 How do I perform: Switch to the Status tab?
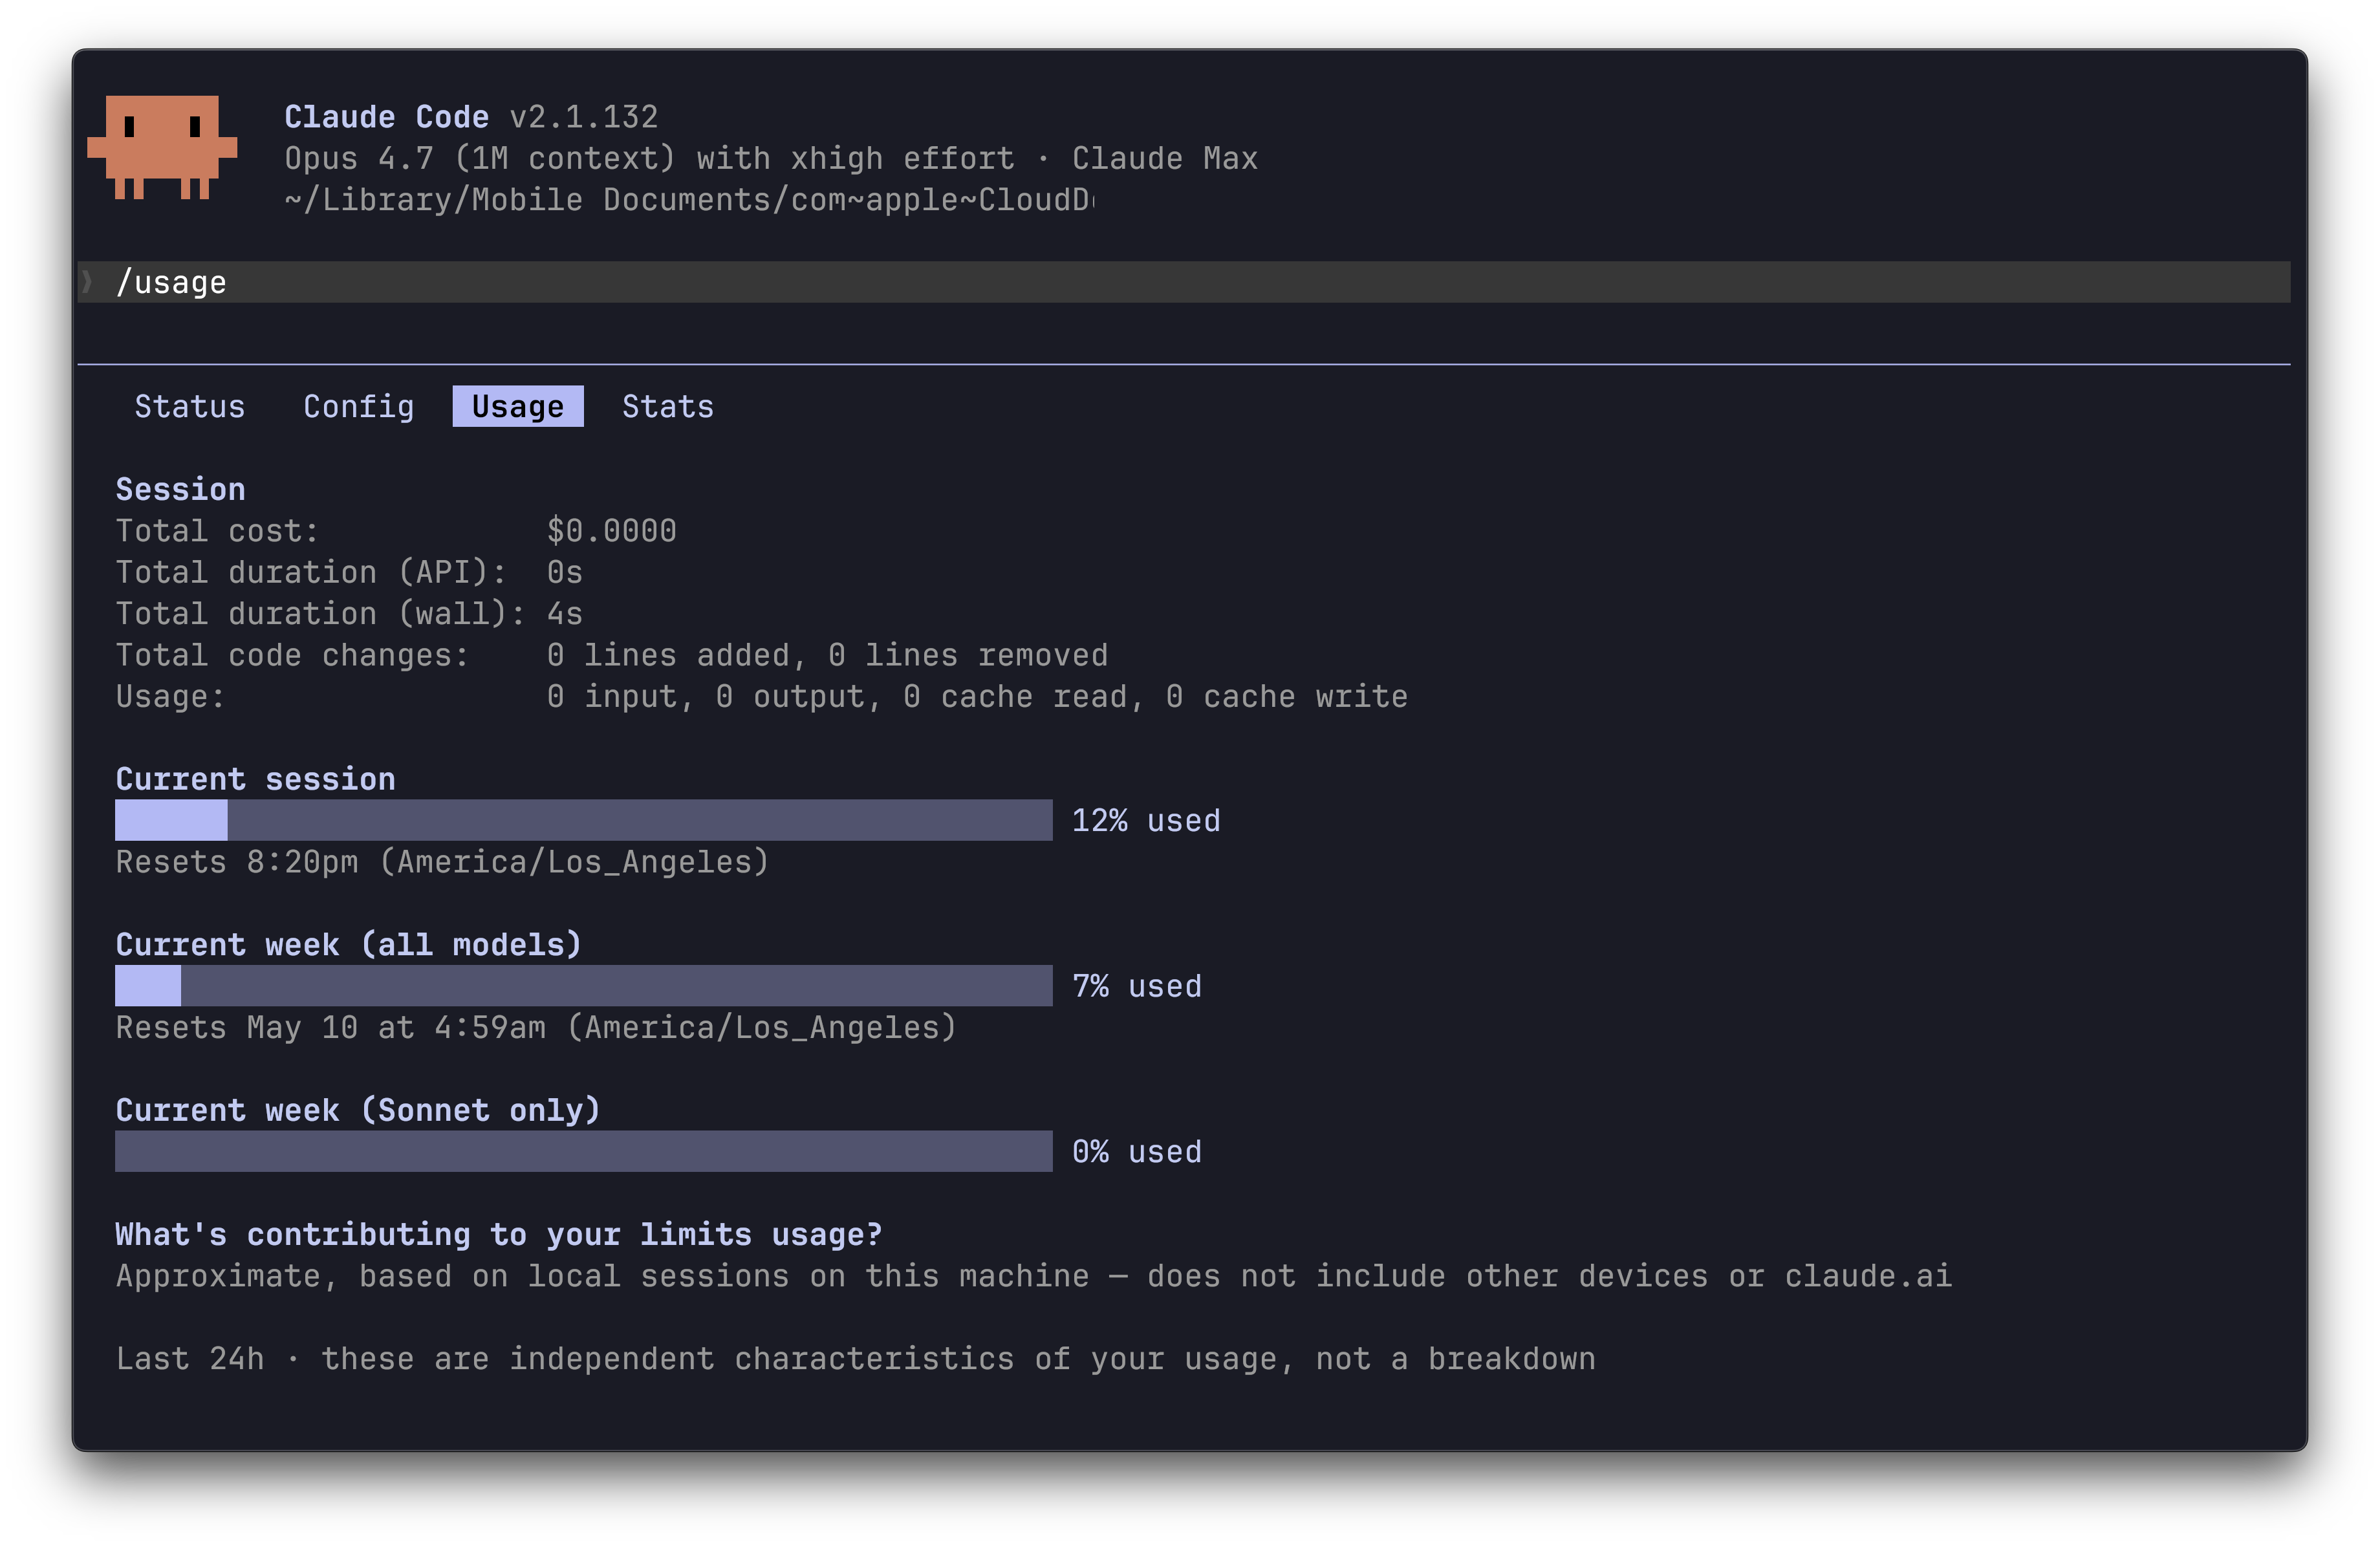pyautogui.click(x=190, y=406)
